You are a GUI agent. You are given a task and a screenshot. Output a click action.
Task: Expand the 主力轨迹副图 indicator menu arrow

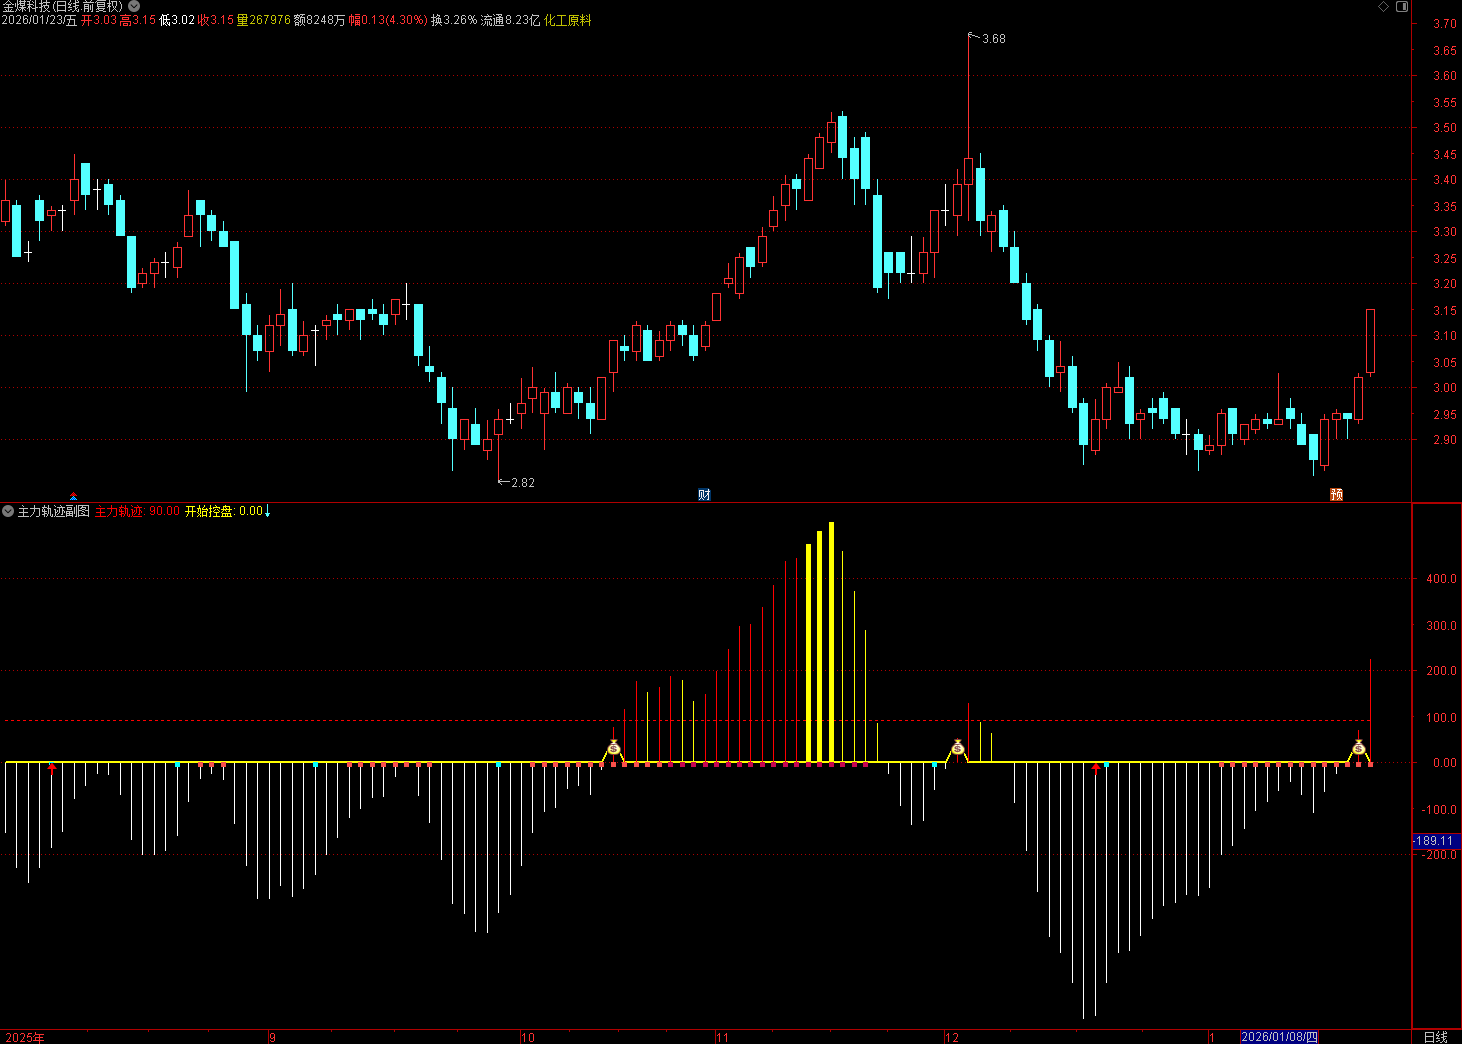[8, 511]
